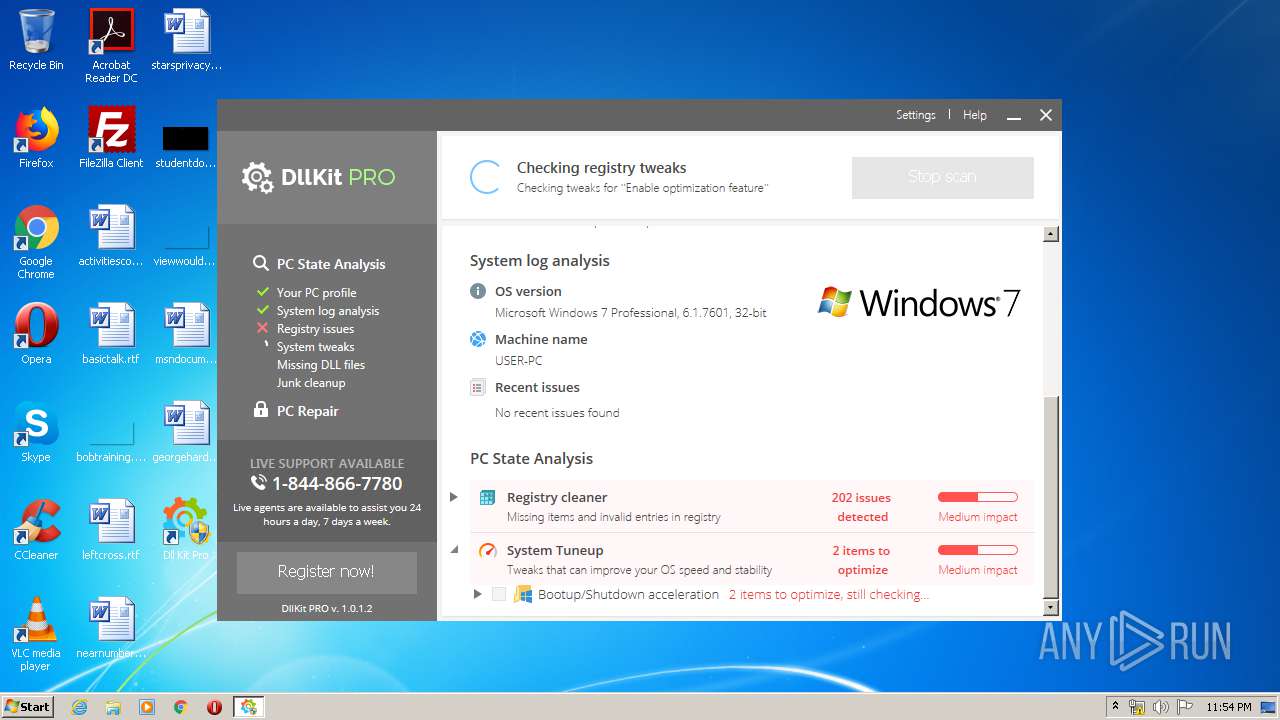The image size is (1280, 720).
Task: Click the DllKit PRO gear logo
Action: coord(257,177)
